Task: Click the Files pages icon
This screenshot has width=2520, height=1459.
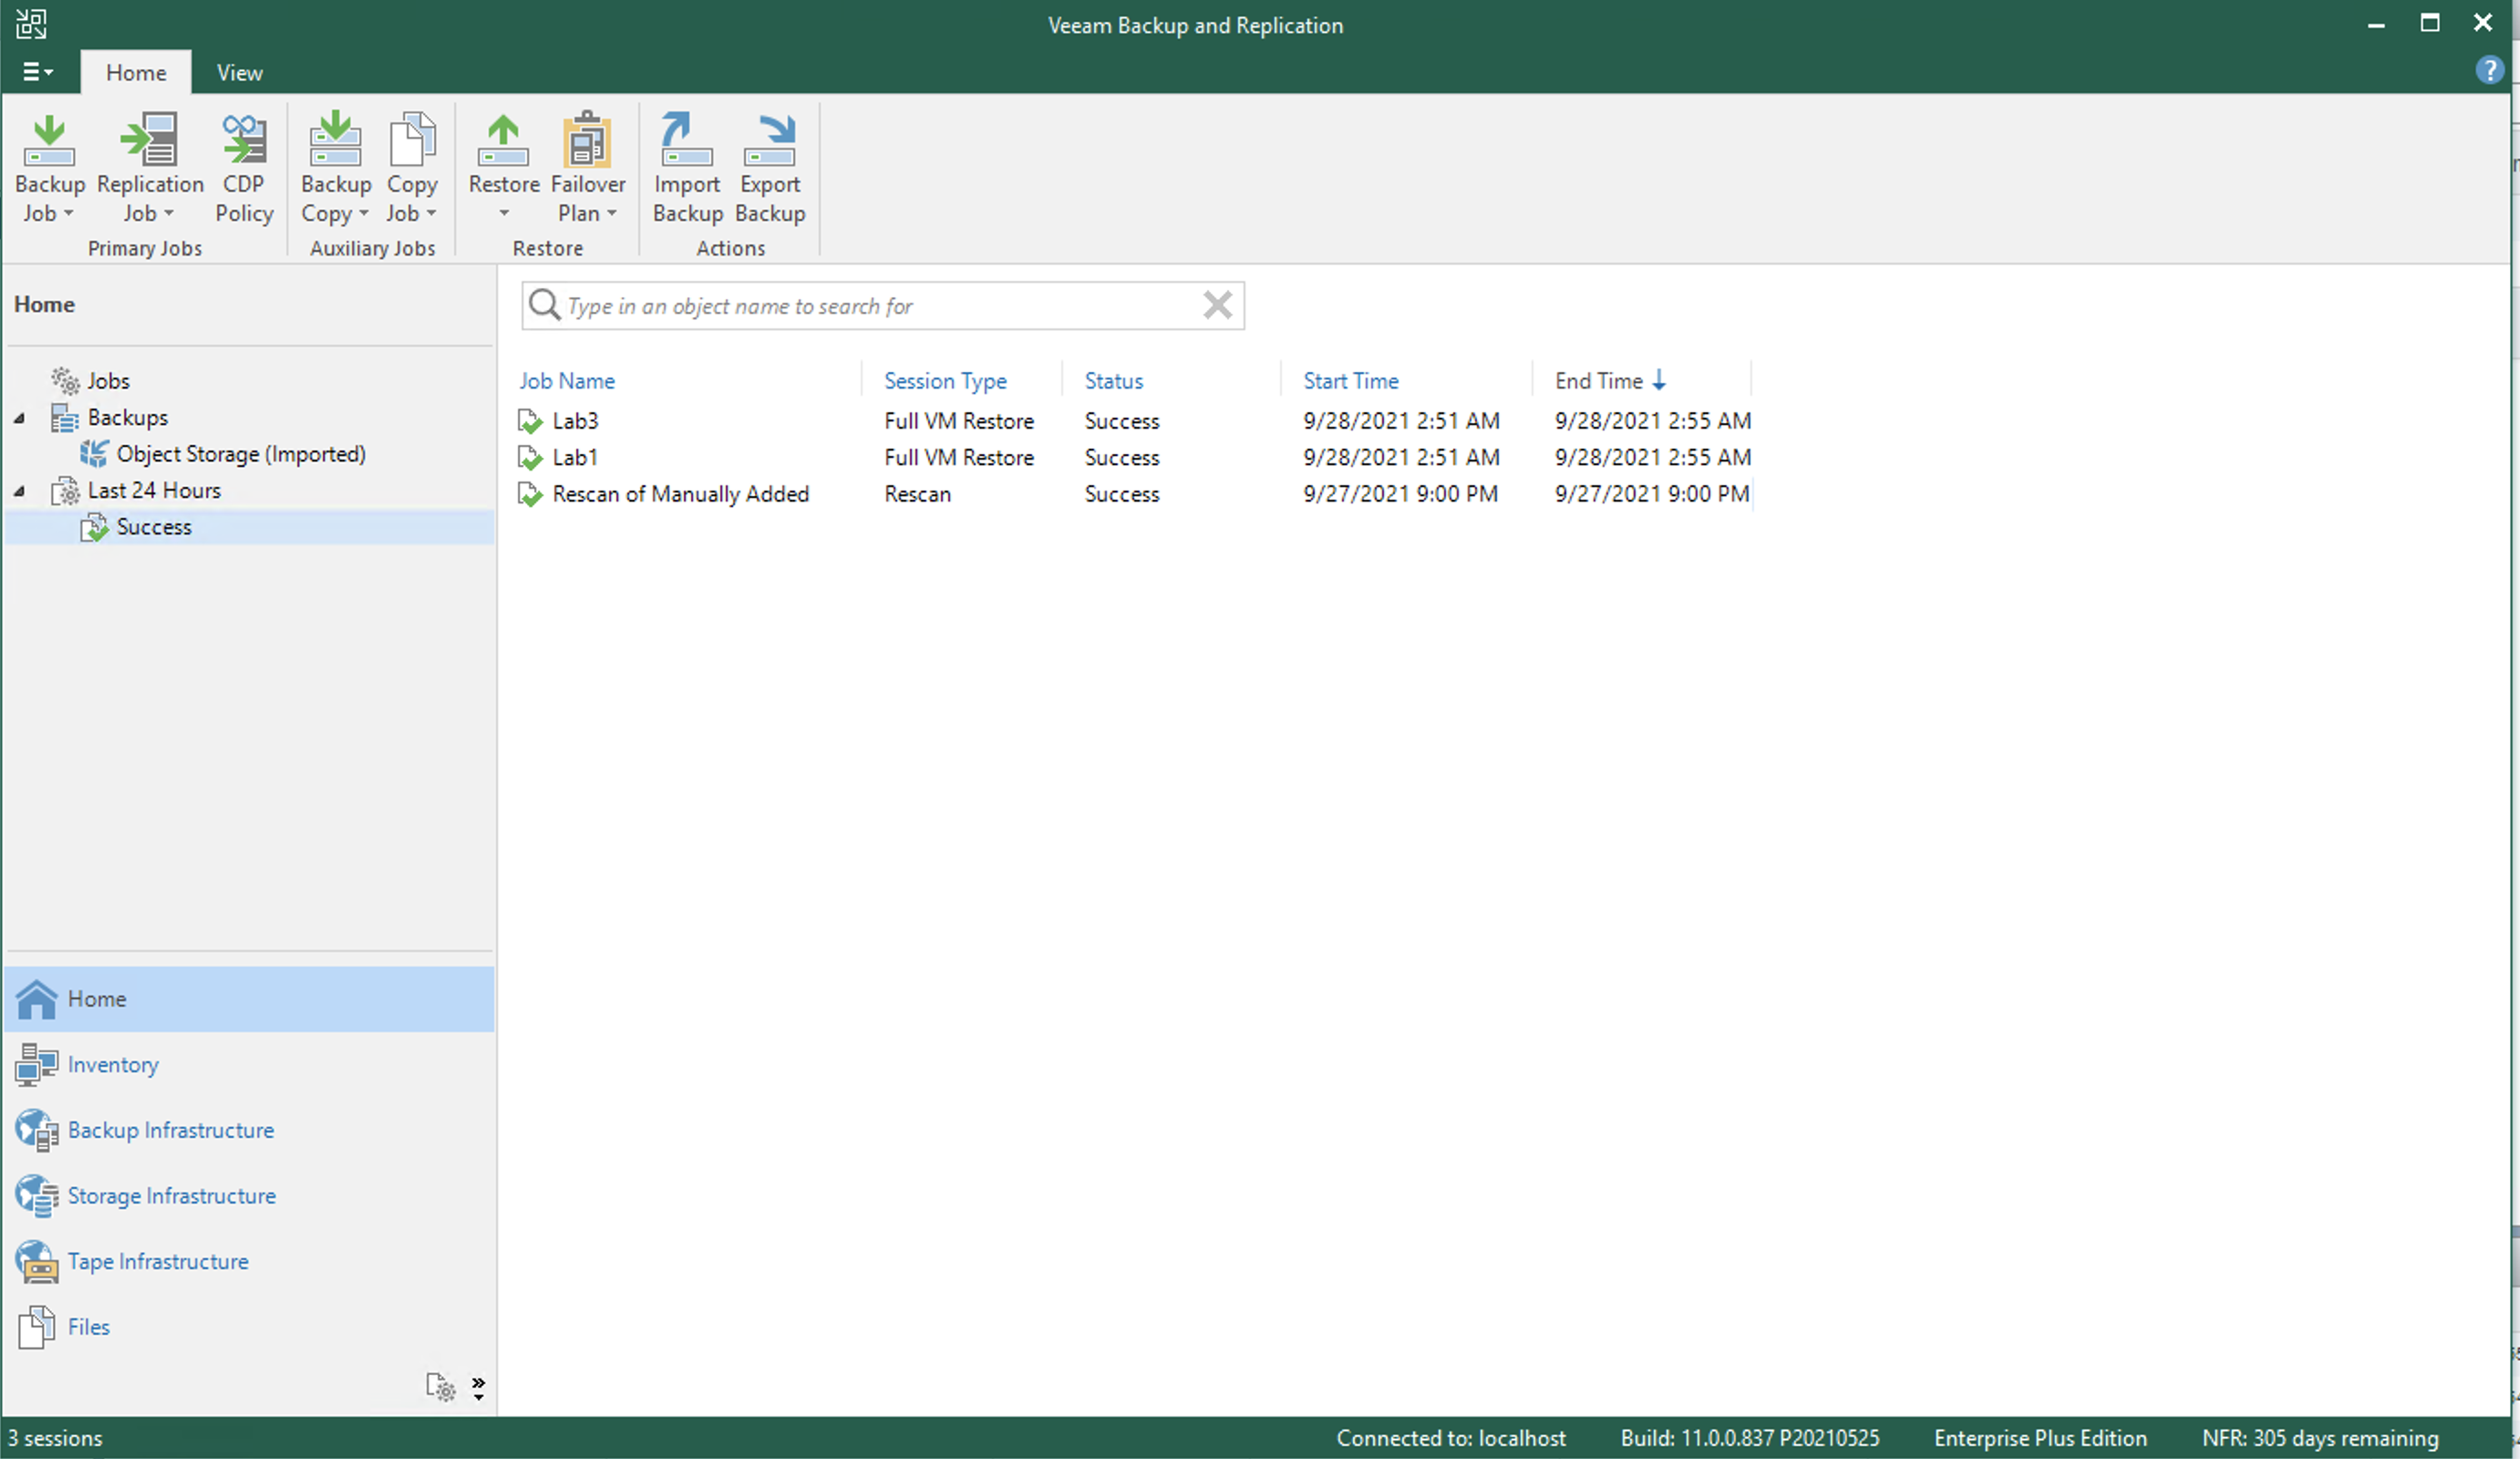Action: [37, 1328]
